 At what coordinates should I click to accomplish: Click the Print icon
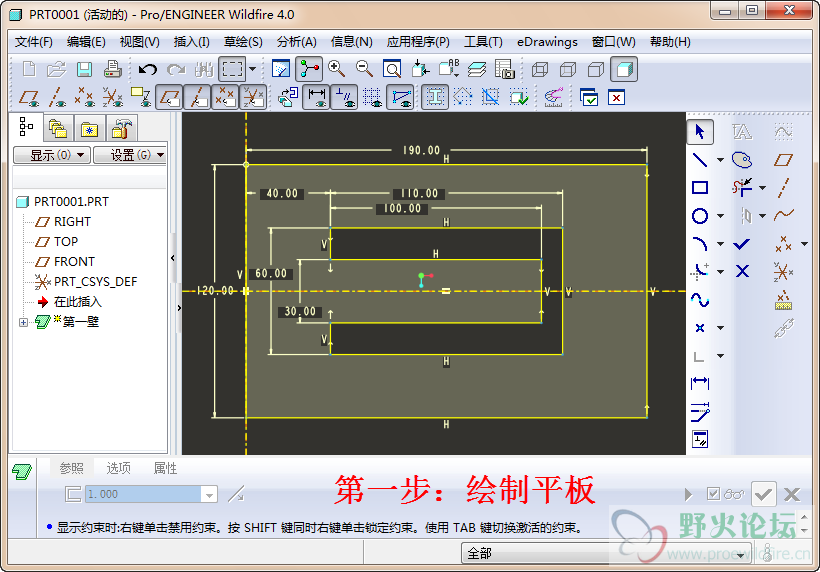(x=112, y=69)
